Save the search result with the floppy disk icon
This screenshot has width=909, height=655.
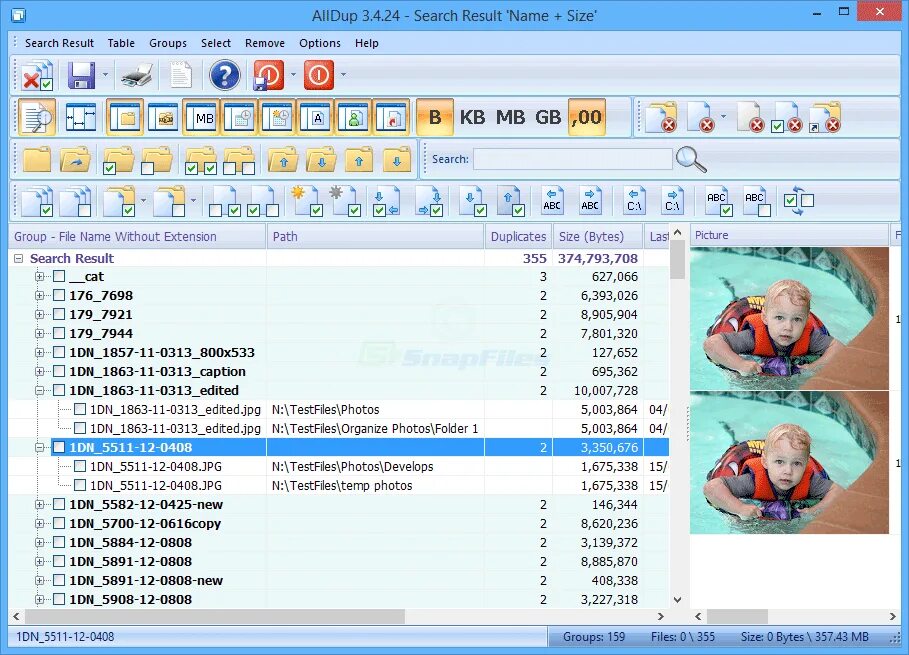(x=82, y=75)
